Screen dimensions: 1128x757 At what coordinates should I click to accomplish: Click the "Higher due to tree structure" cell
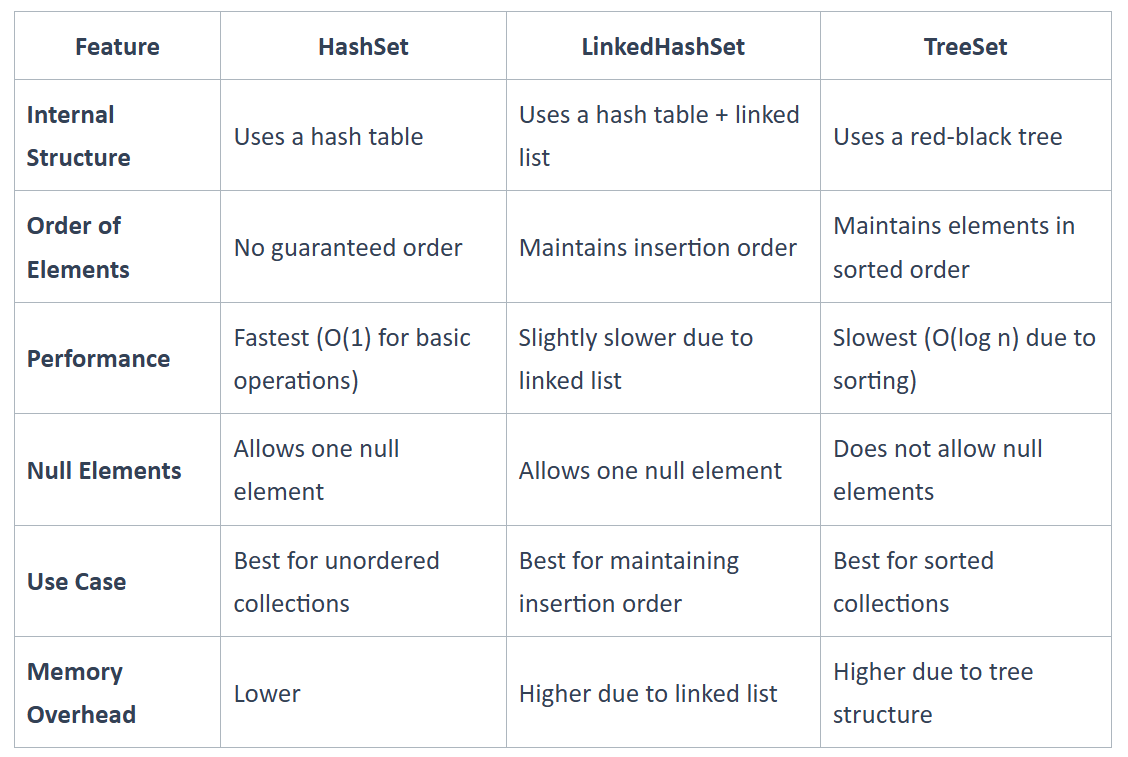pos(932,693)
